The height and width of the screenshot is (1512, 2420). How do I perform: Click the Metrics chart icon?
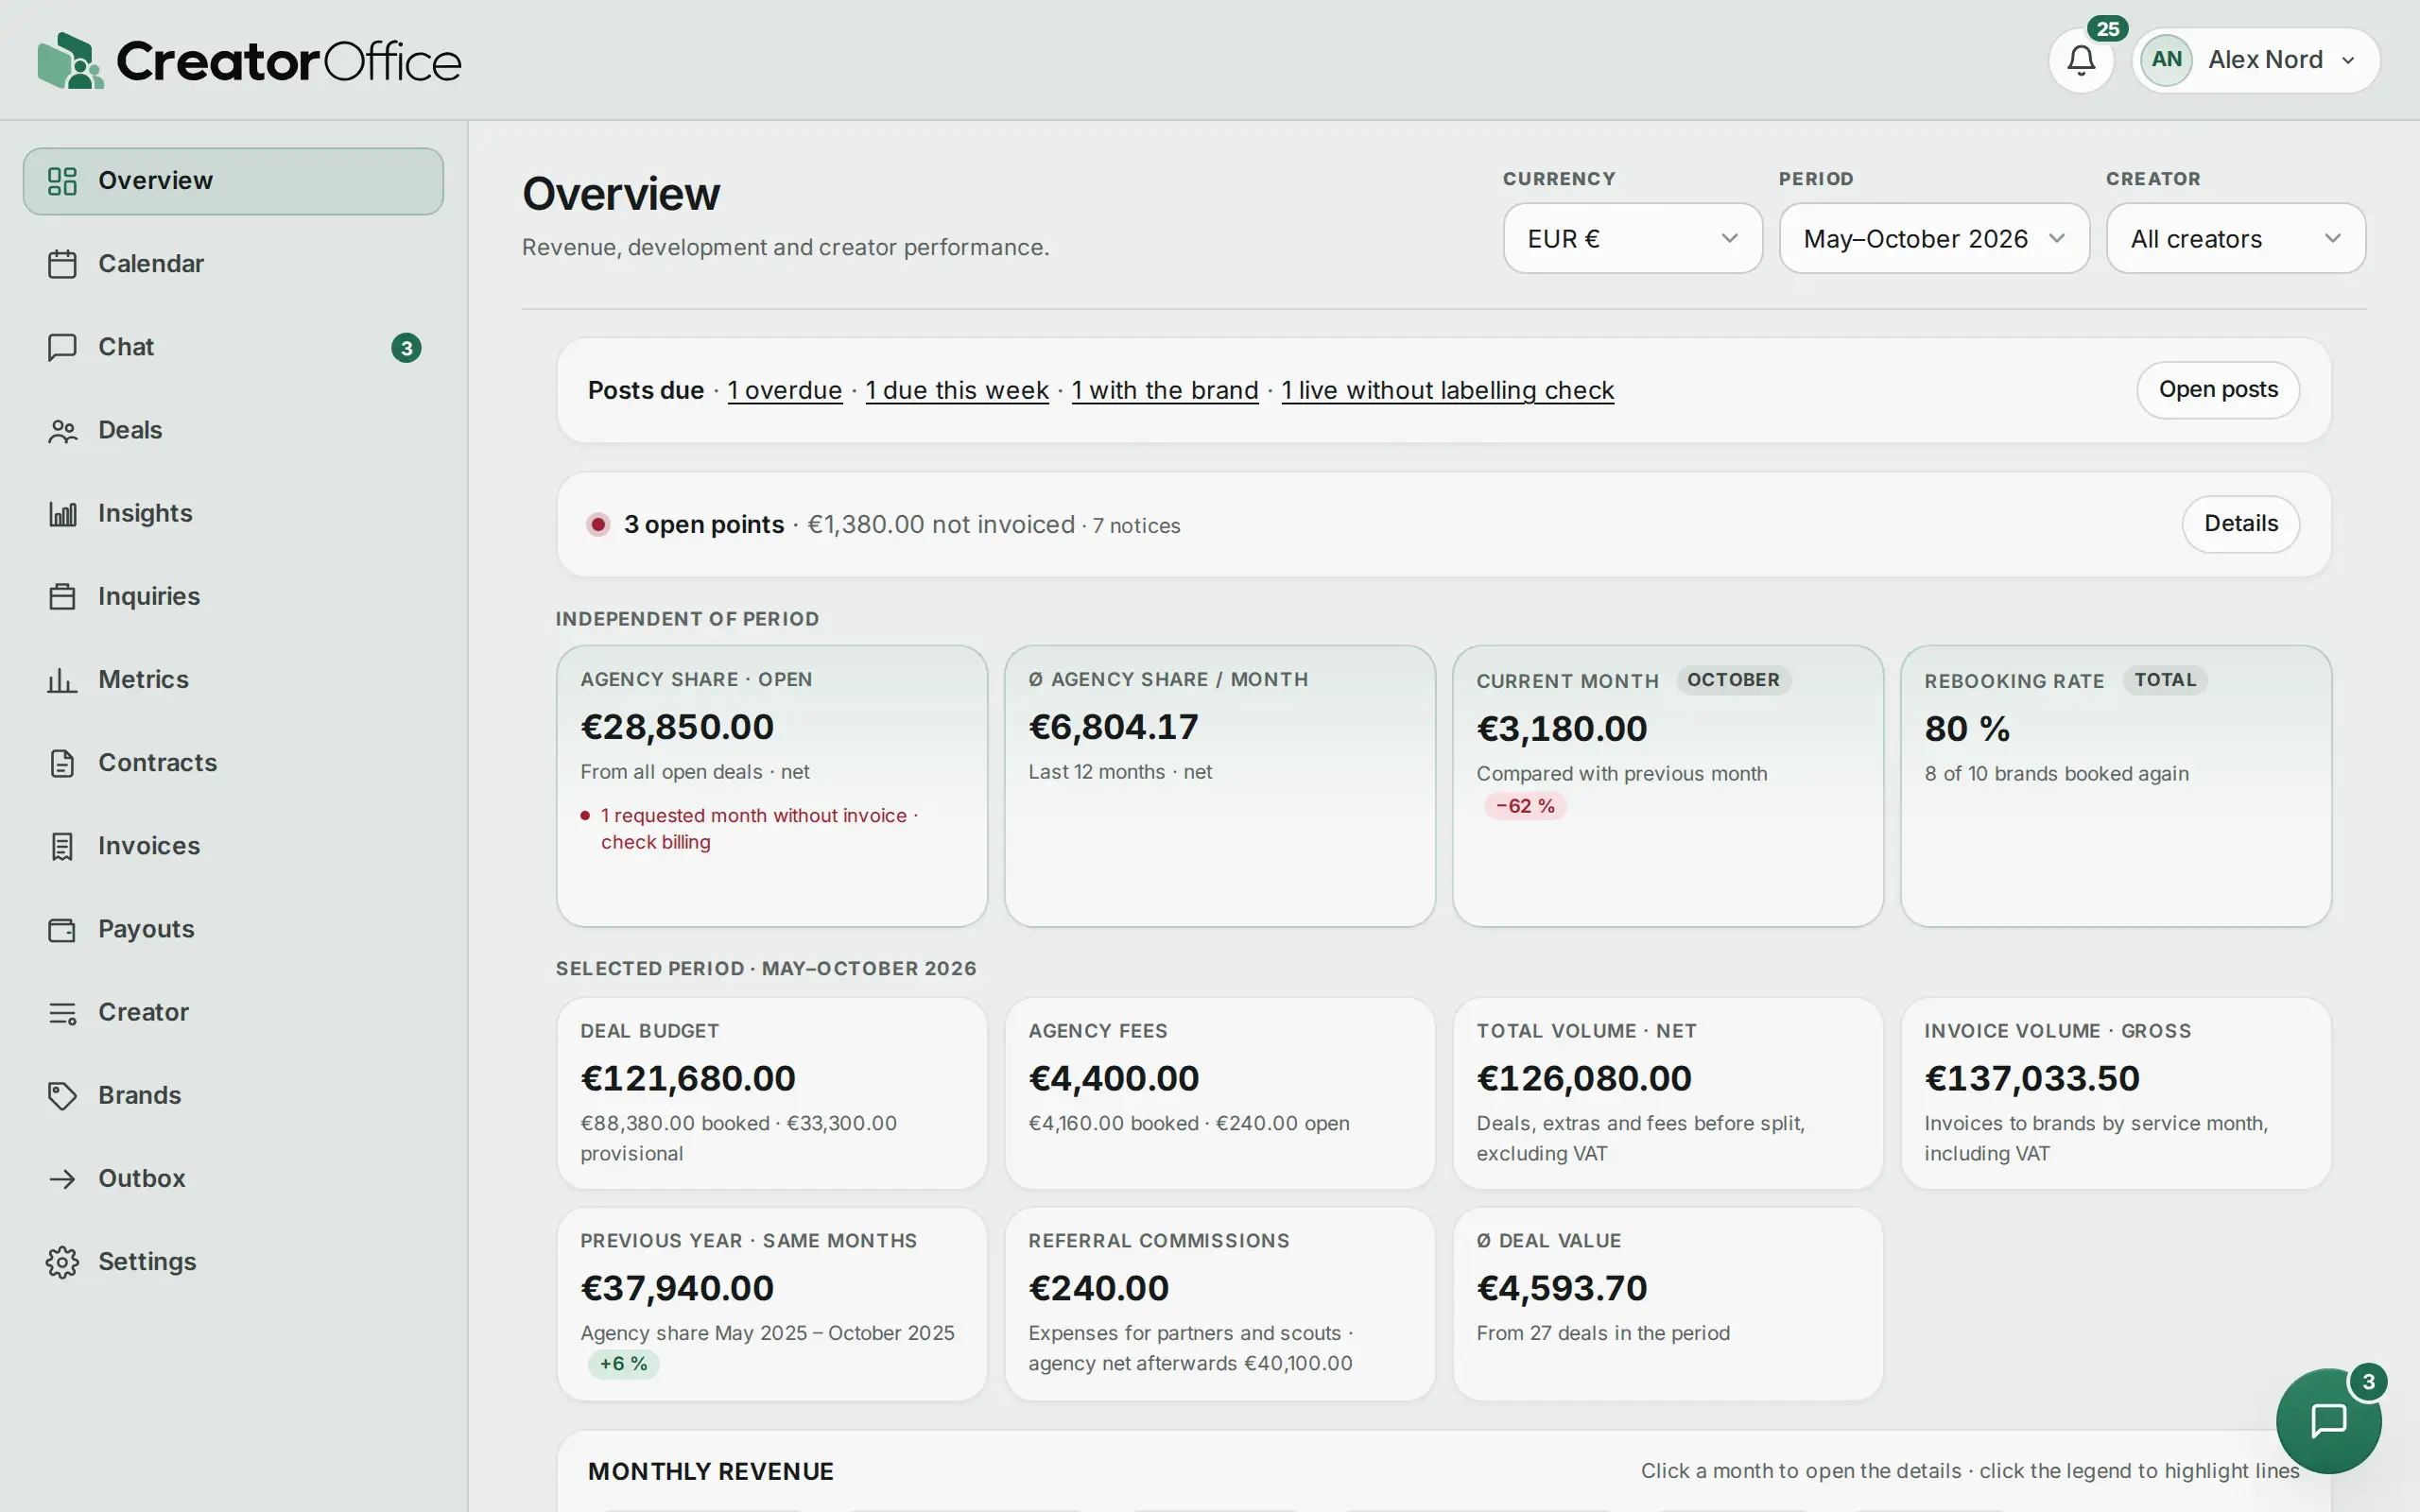pos(62,680)
